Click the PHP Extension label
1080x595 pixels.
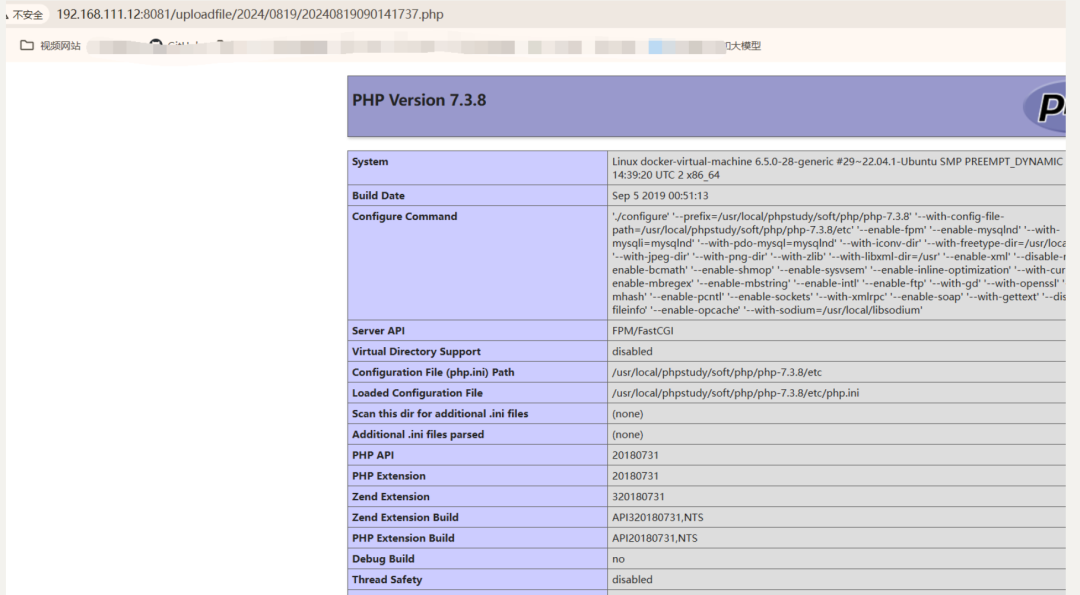388,476
